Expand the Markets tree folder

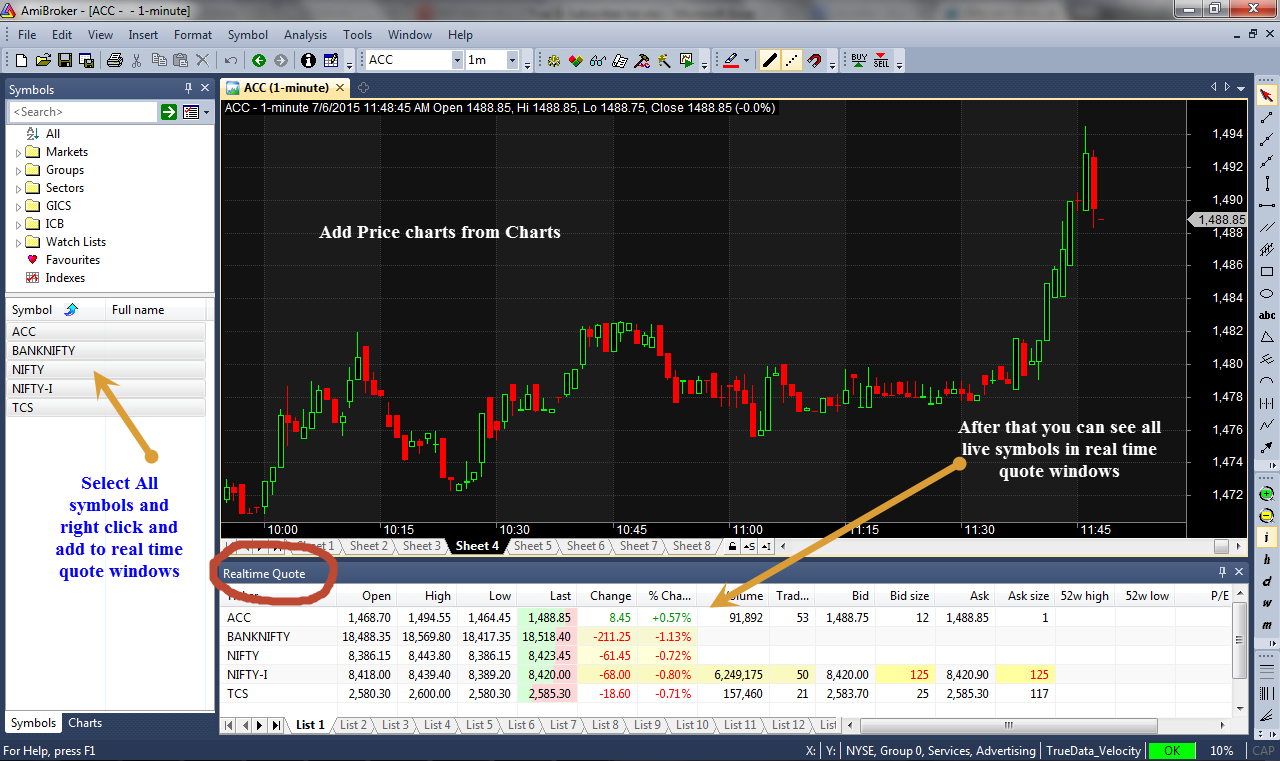pos(18,152)
